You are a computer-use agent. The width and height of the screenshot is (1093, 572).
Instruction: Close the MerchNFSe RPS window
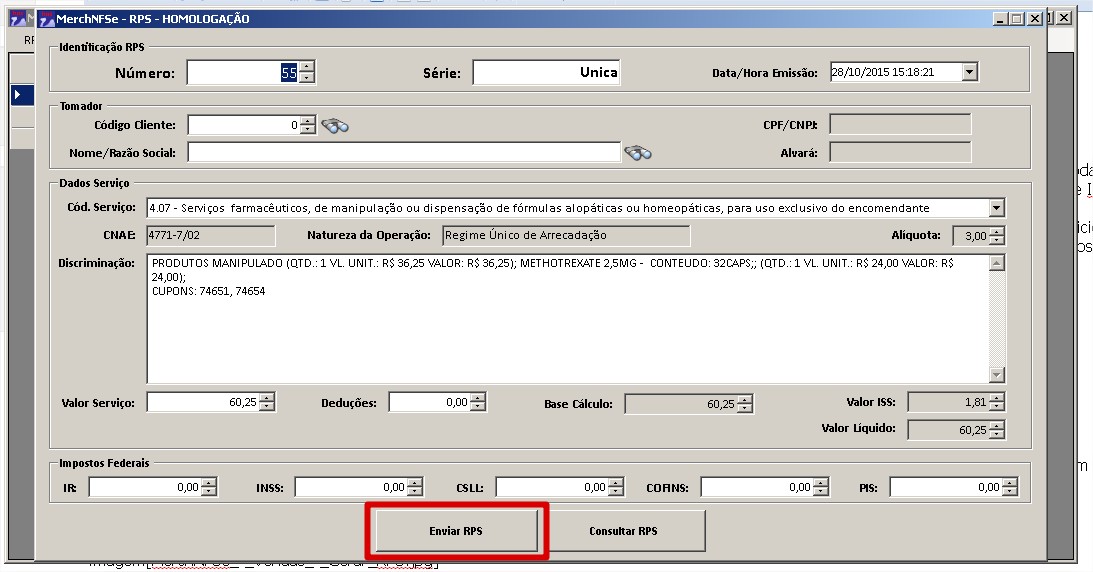pos(1034,19)
